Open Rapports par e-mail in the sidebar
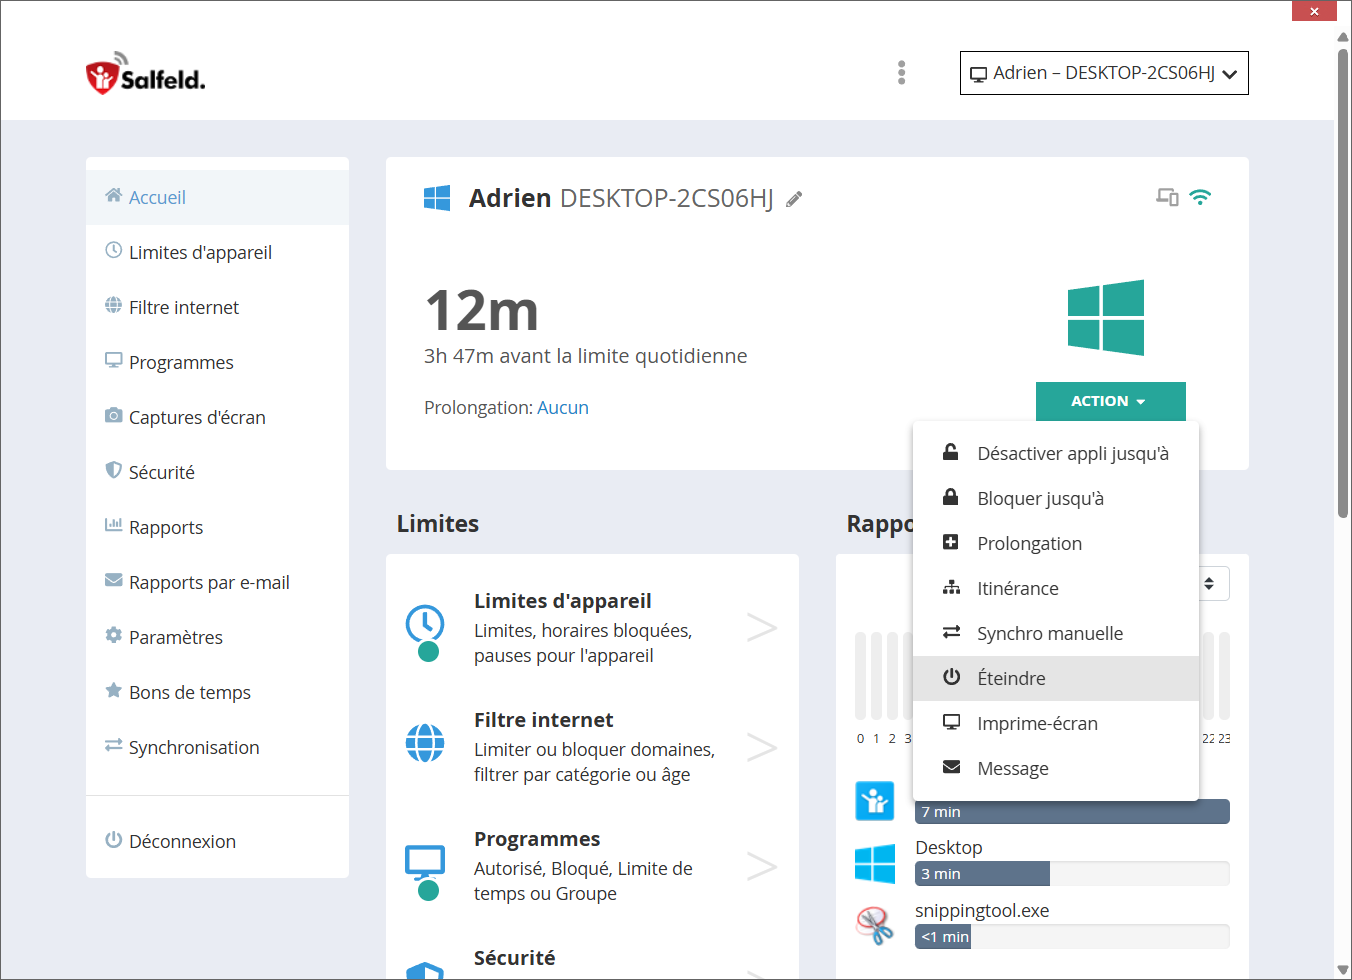The image size is (1352, 980). [x=217, y=582]
